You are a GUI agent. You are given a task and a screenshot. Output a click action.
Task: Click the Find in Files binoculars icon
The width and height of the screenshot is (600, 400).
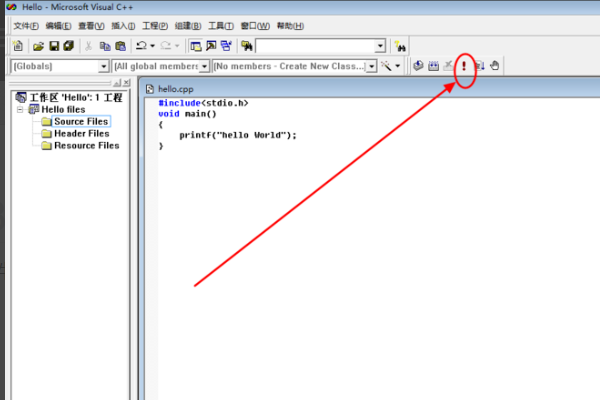click(x=247, y=46)
